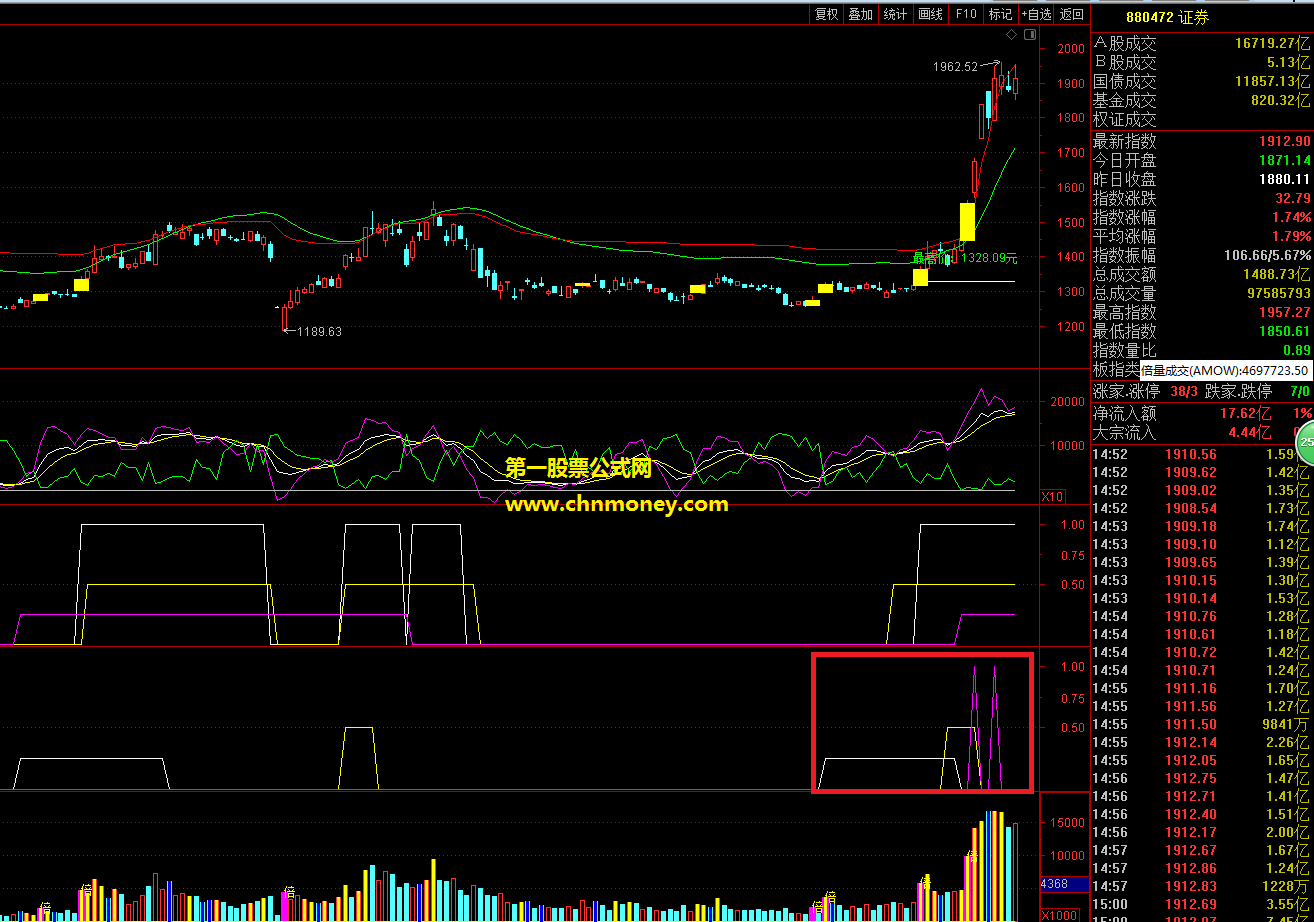Click the diamond icon above the chart
The width and height of the screenshot is (1314, 922).
pos(1011,35)
